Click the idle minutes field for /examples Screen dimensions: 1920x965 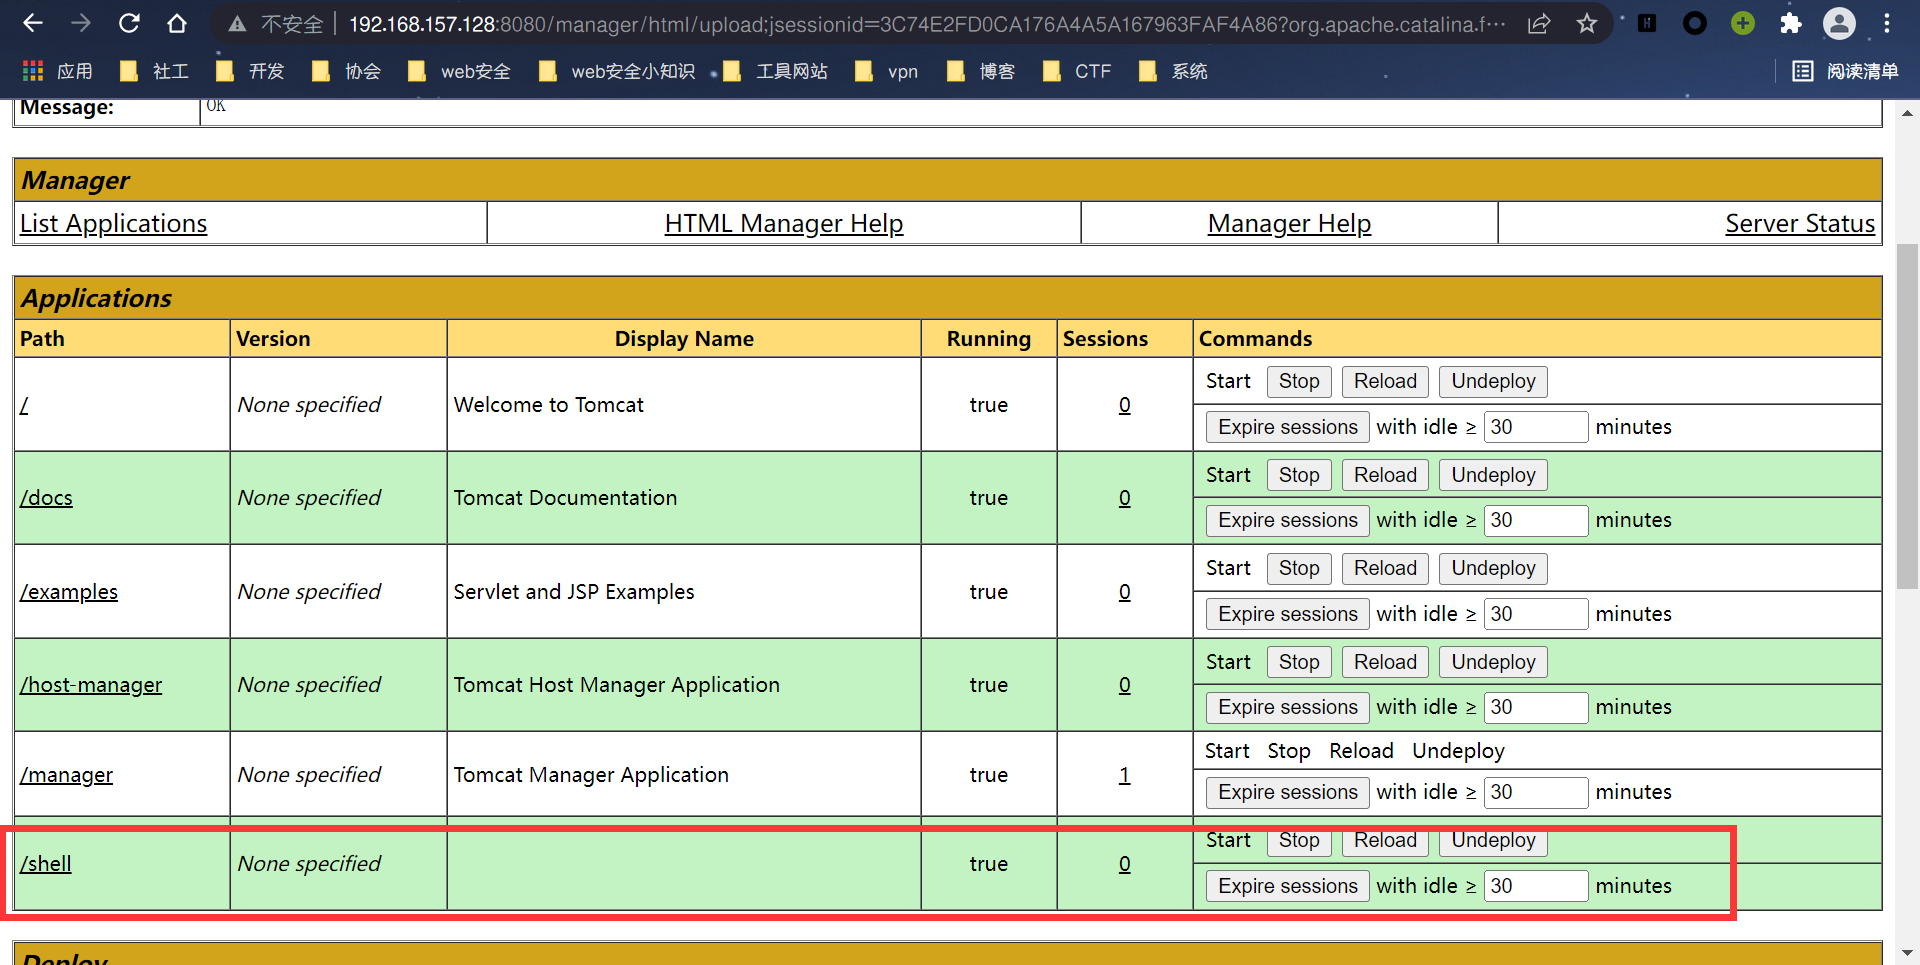pos(1536,614)
